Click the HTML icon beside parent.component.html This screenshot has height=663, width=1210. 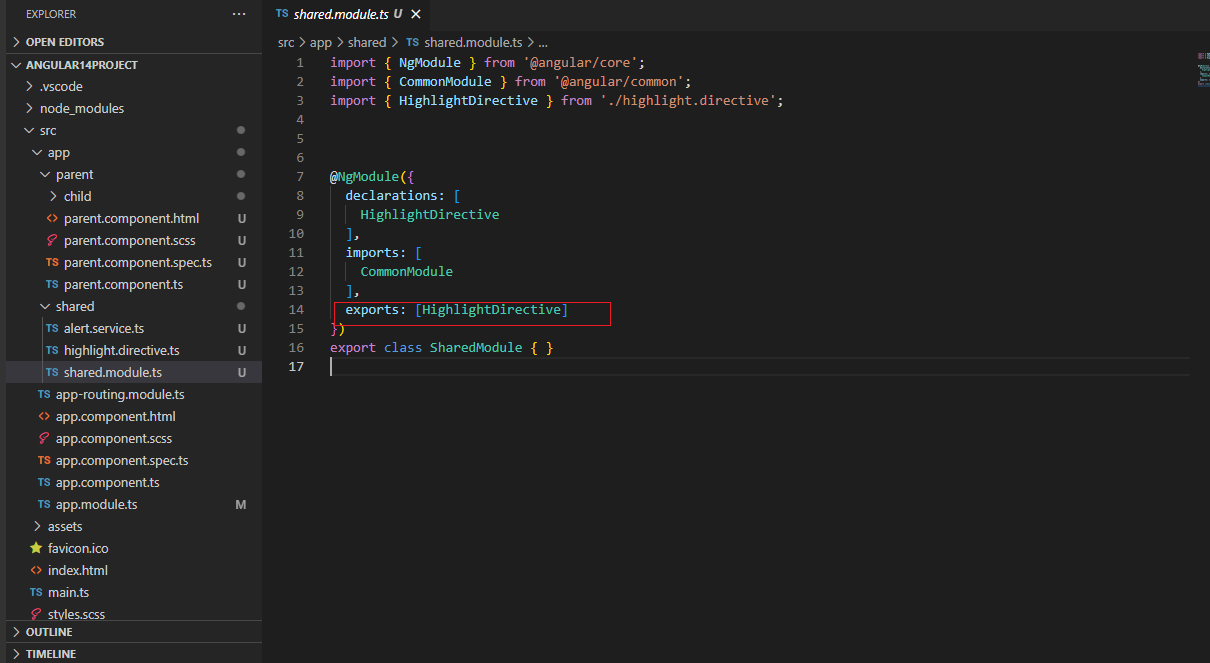(52, 218)
